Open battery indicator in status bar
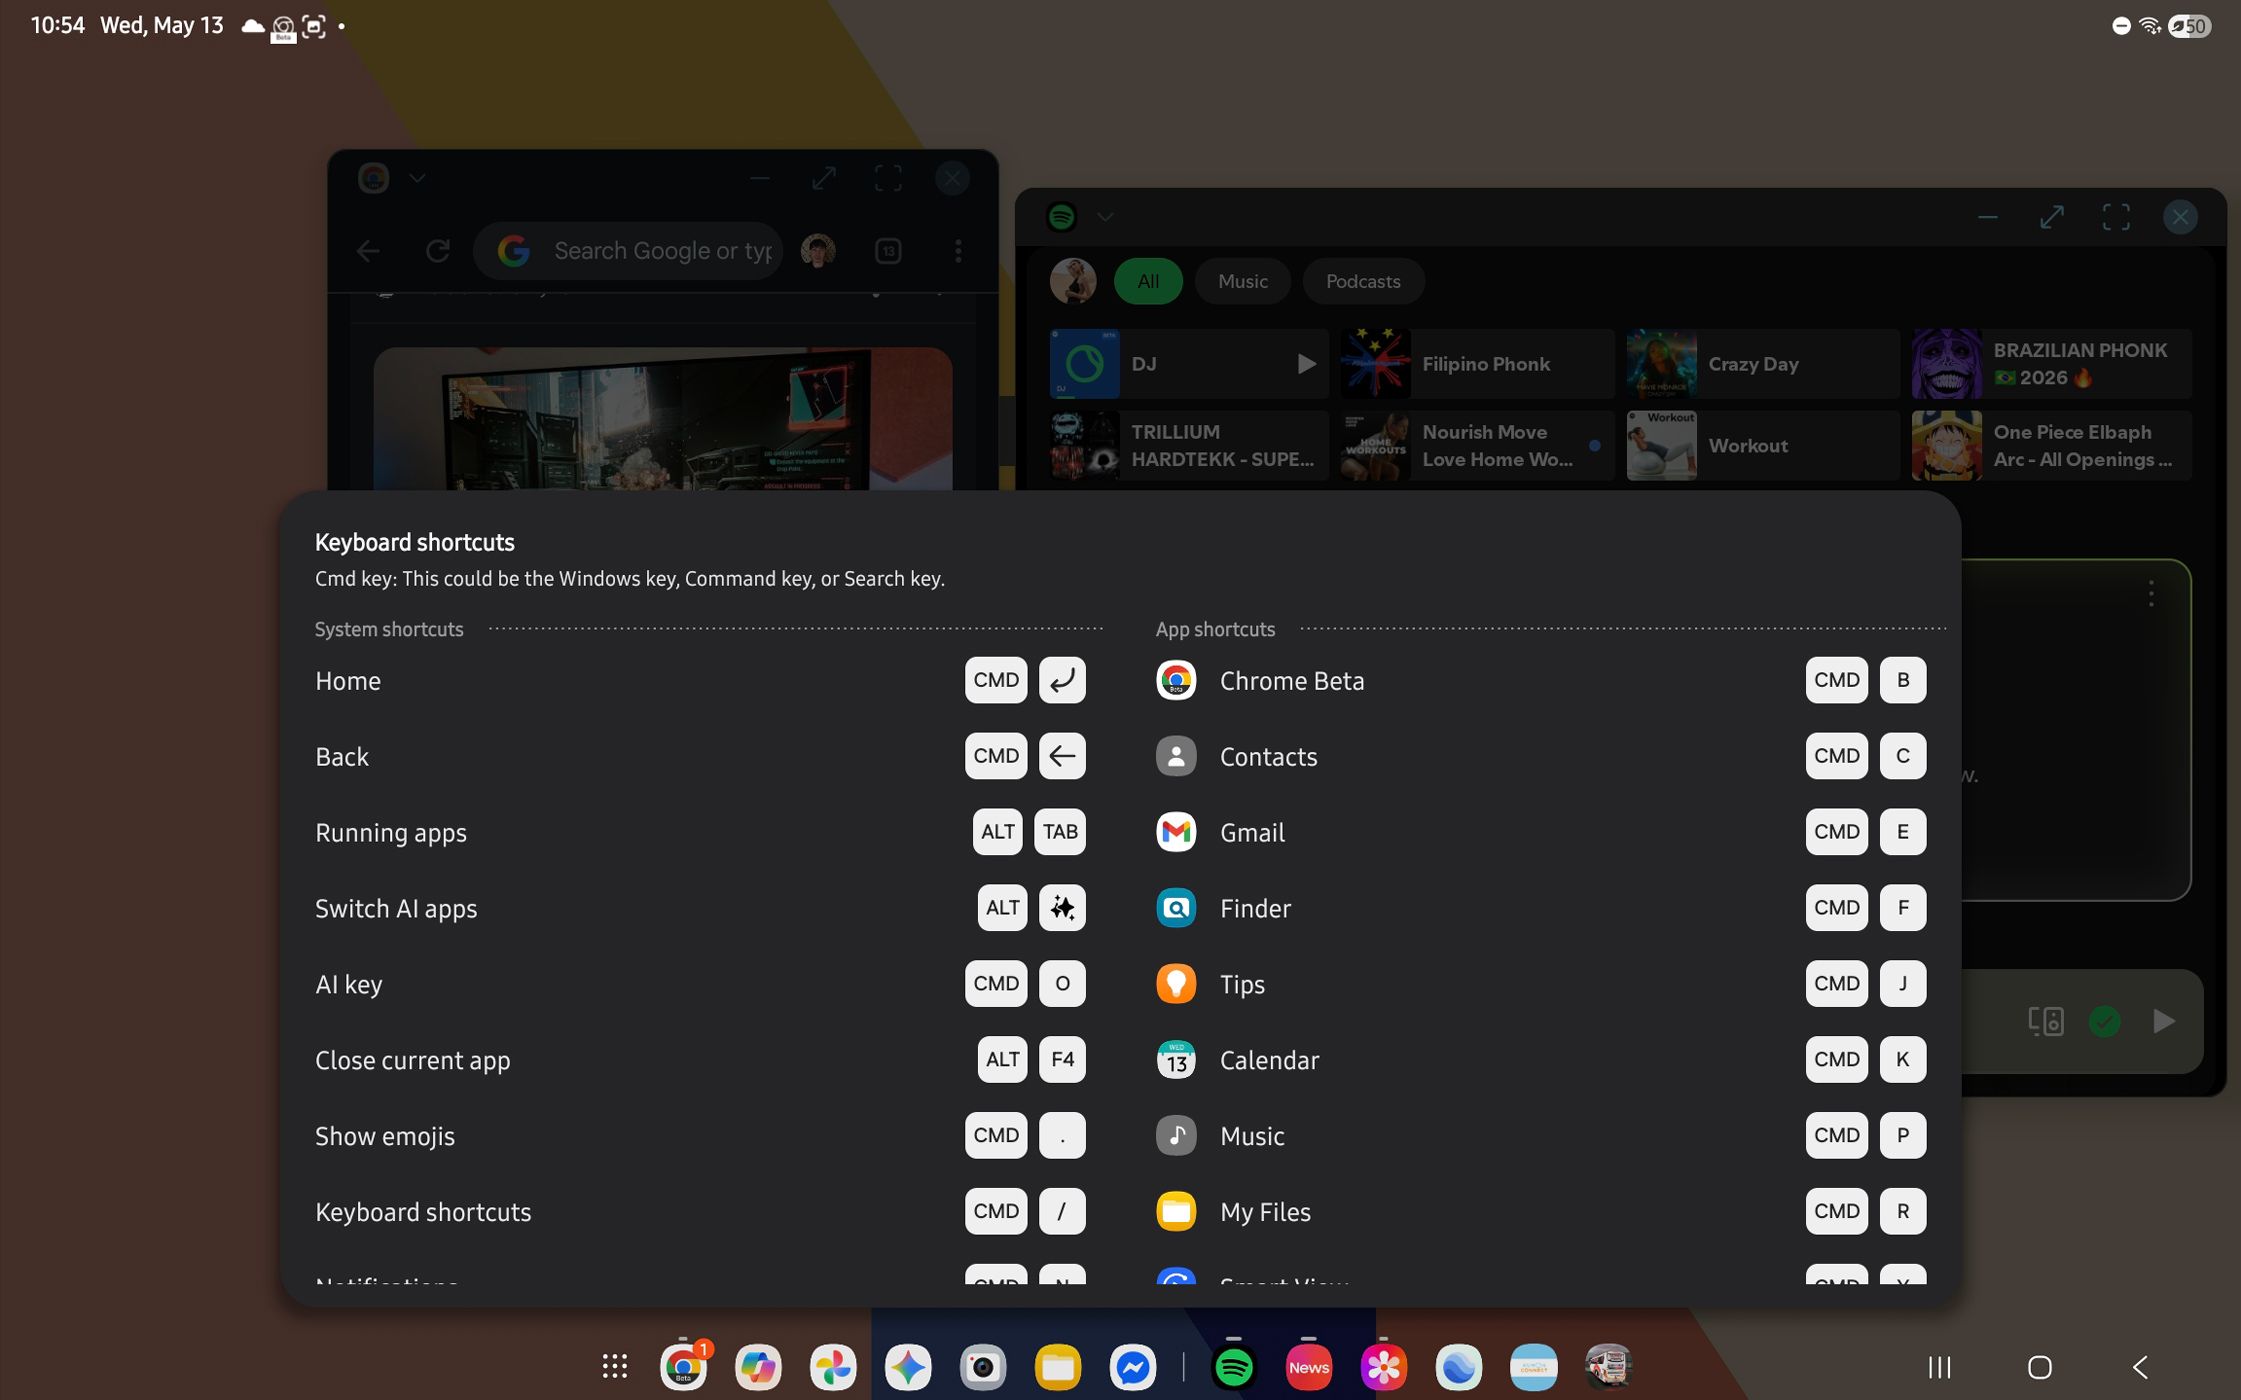The image size is (2241, 1400). click(2190, 26)
